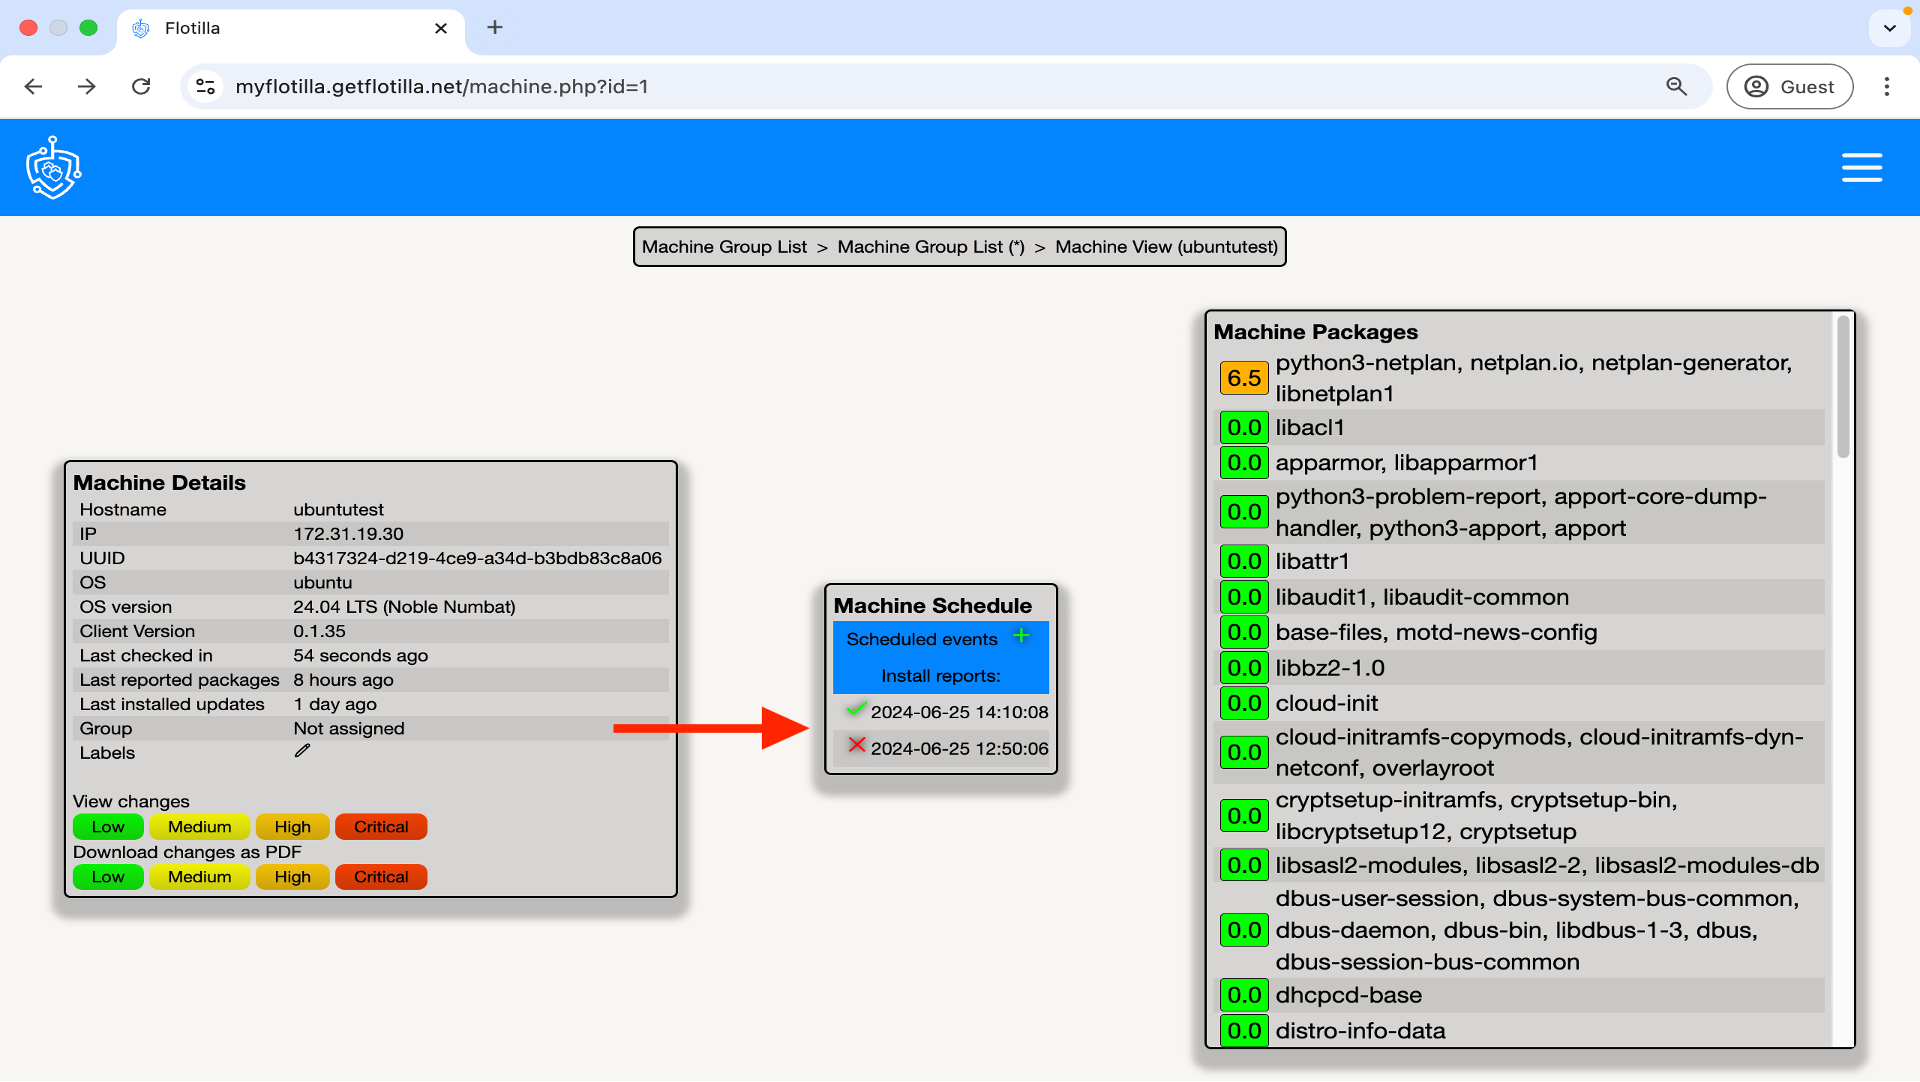Click the browser zoom magnifier icon
Screen dimensions: 1920x1082
(x=1676, y=86)
